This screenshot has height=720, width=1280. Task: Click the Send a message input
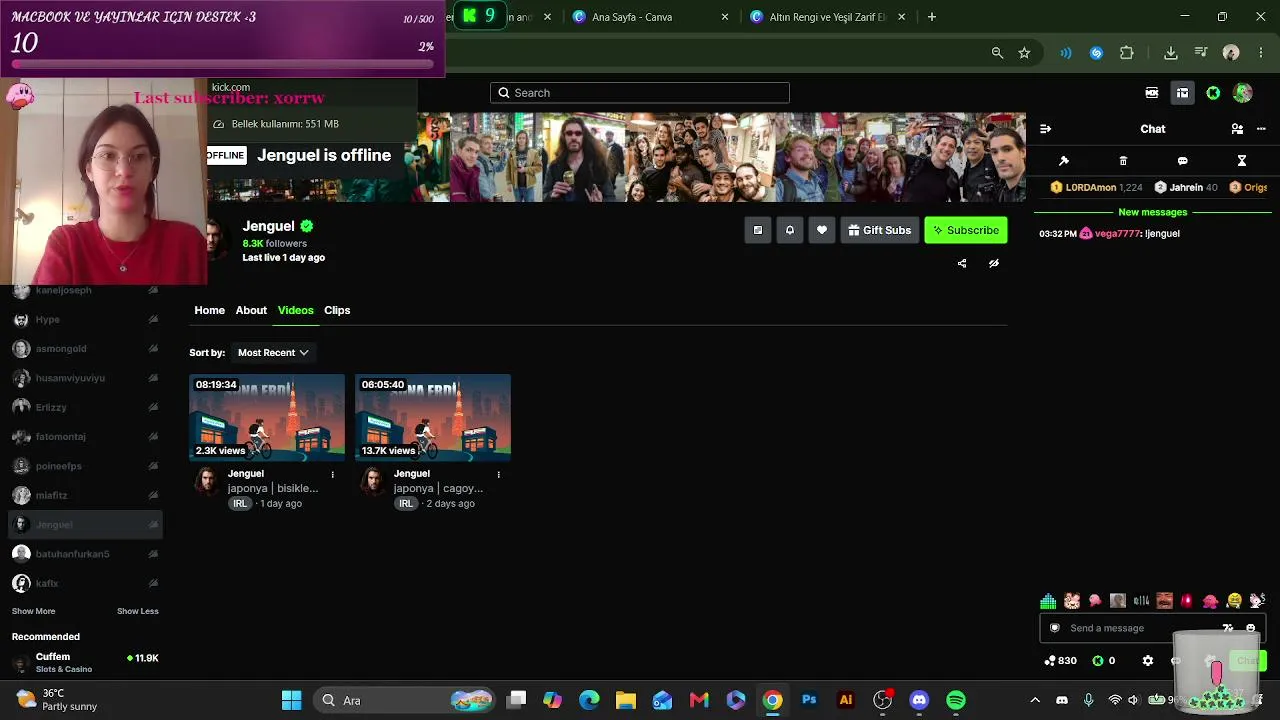(1153, 628)
